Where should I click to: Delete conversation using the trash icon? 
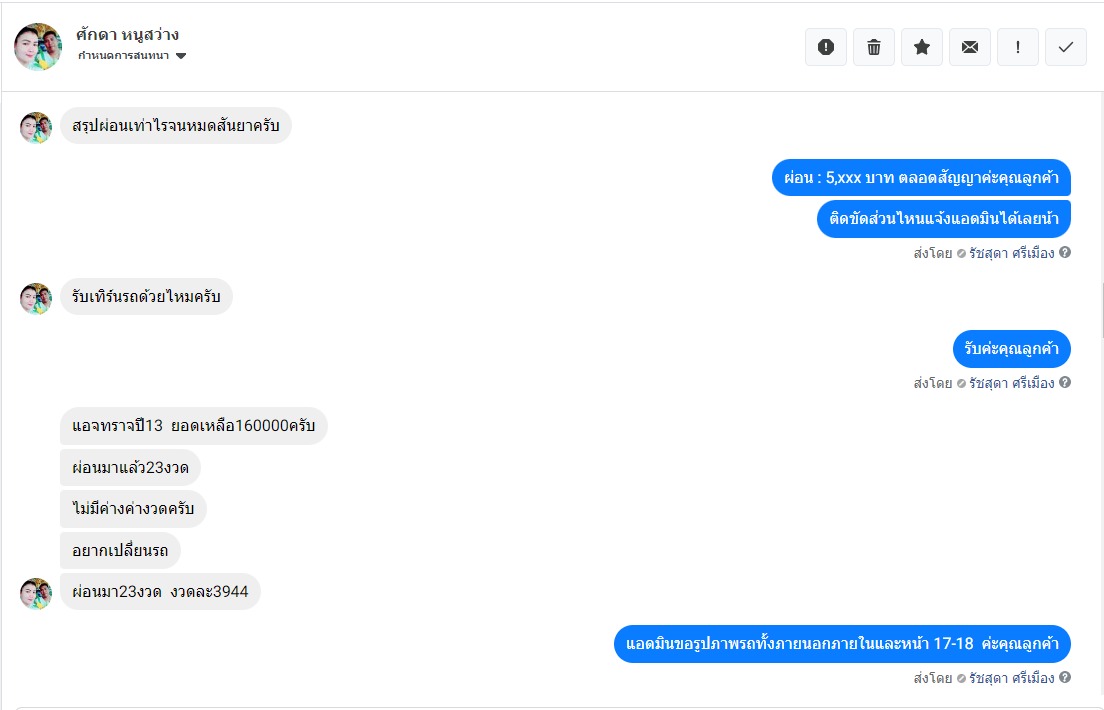coord(874,47)
